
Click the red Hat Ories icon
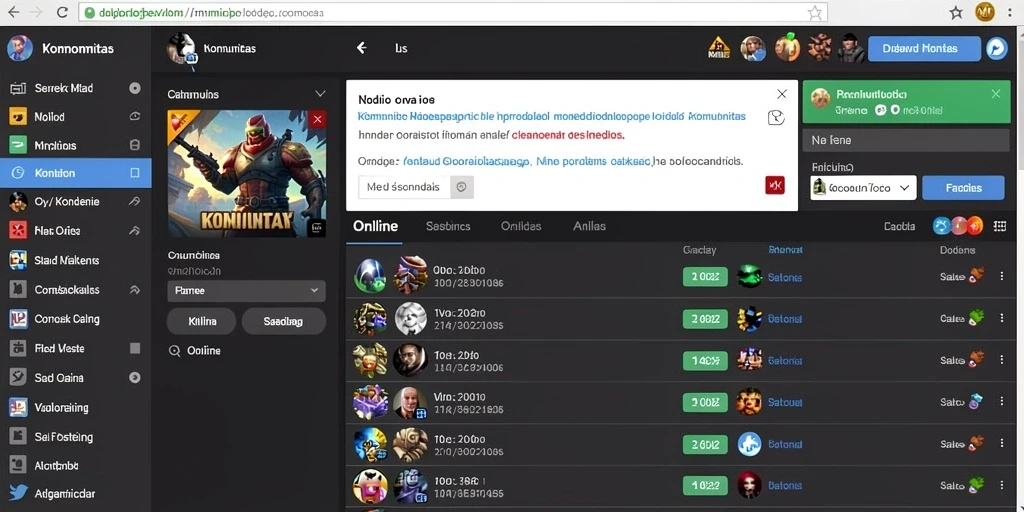click(18, 231)
